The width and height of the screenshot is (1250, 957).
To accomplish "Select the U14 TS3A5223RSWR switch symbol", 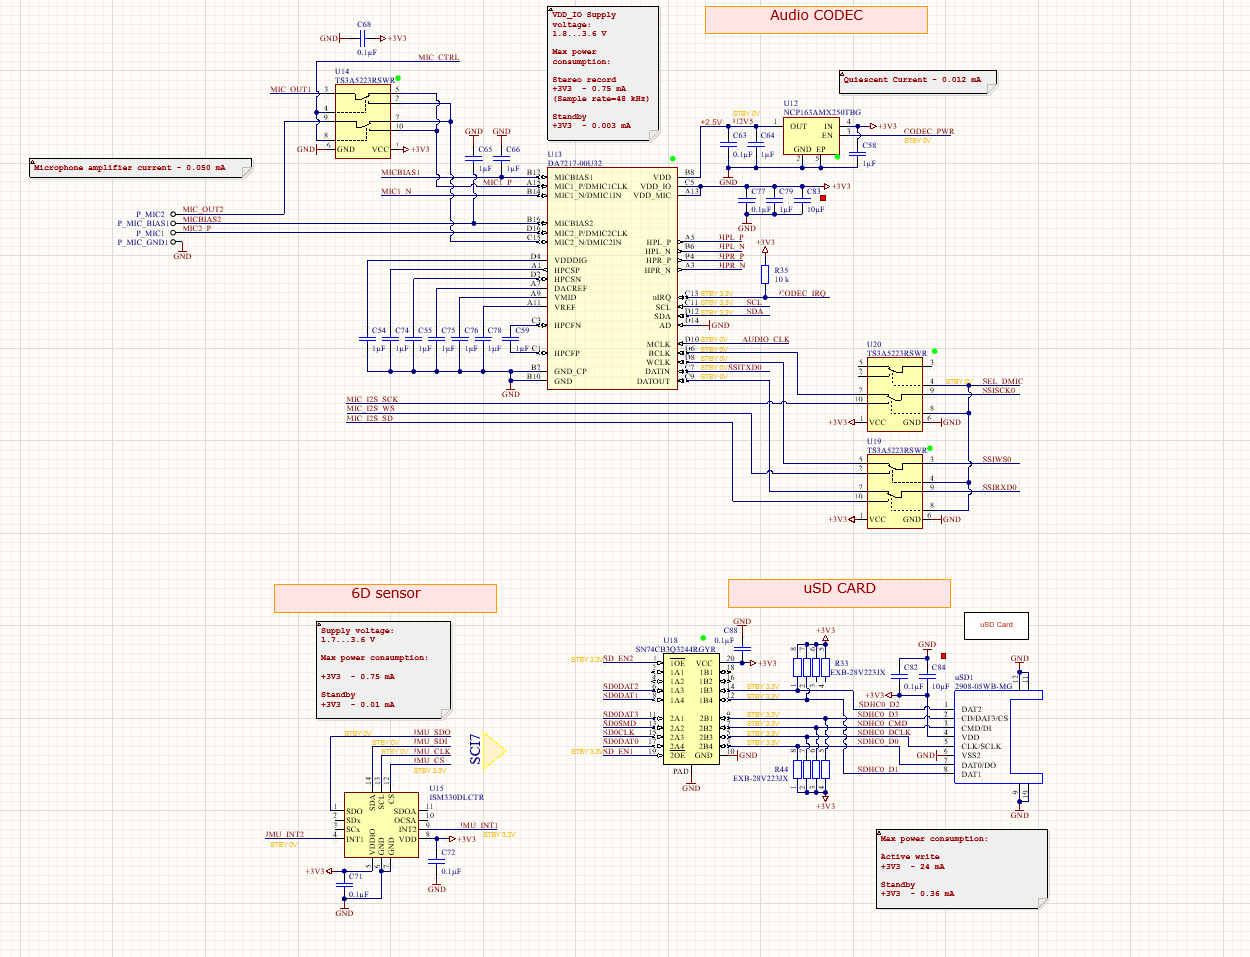I will pos(363,121).
